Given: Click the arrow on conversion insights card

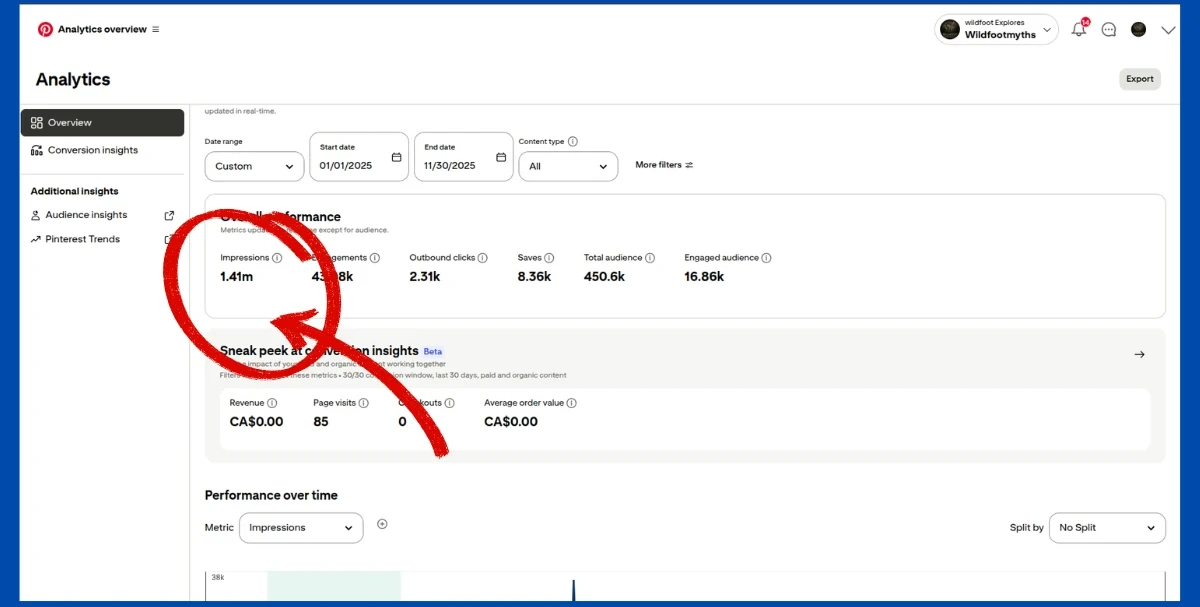Looking at the screenshot, I should (1139, 354).
